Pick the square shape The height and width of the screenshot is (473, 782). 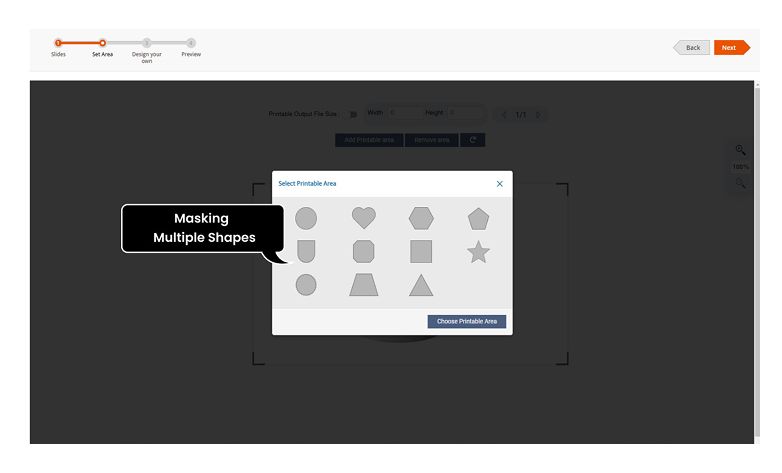[421, 252]
